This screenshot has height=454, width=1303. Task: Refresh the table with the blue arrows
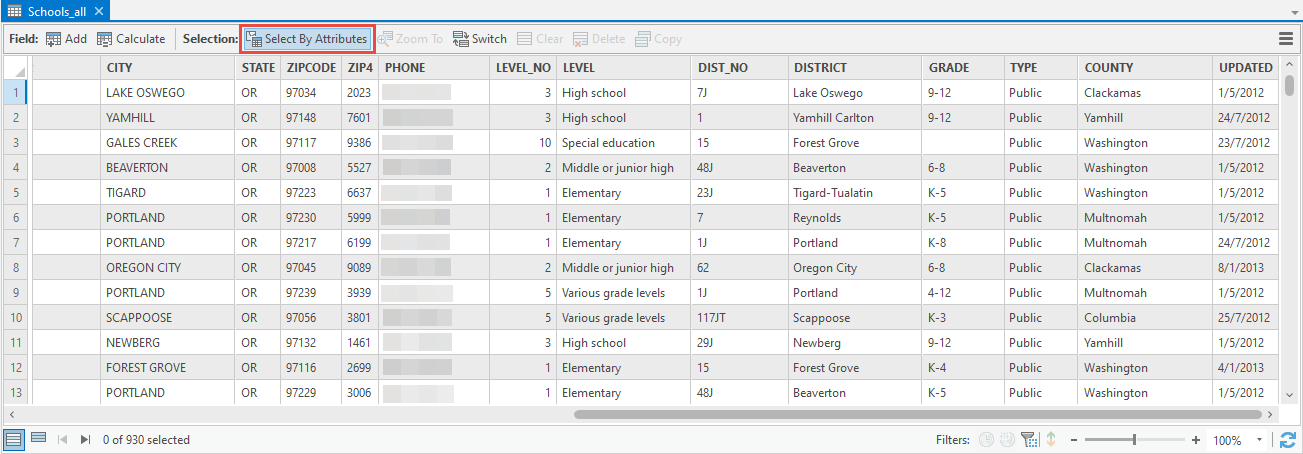(1288, 440)
